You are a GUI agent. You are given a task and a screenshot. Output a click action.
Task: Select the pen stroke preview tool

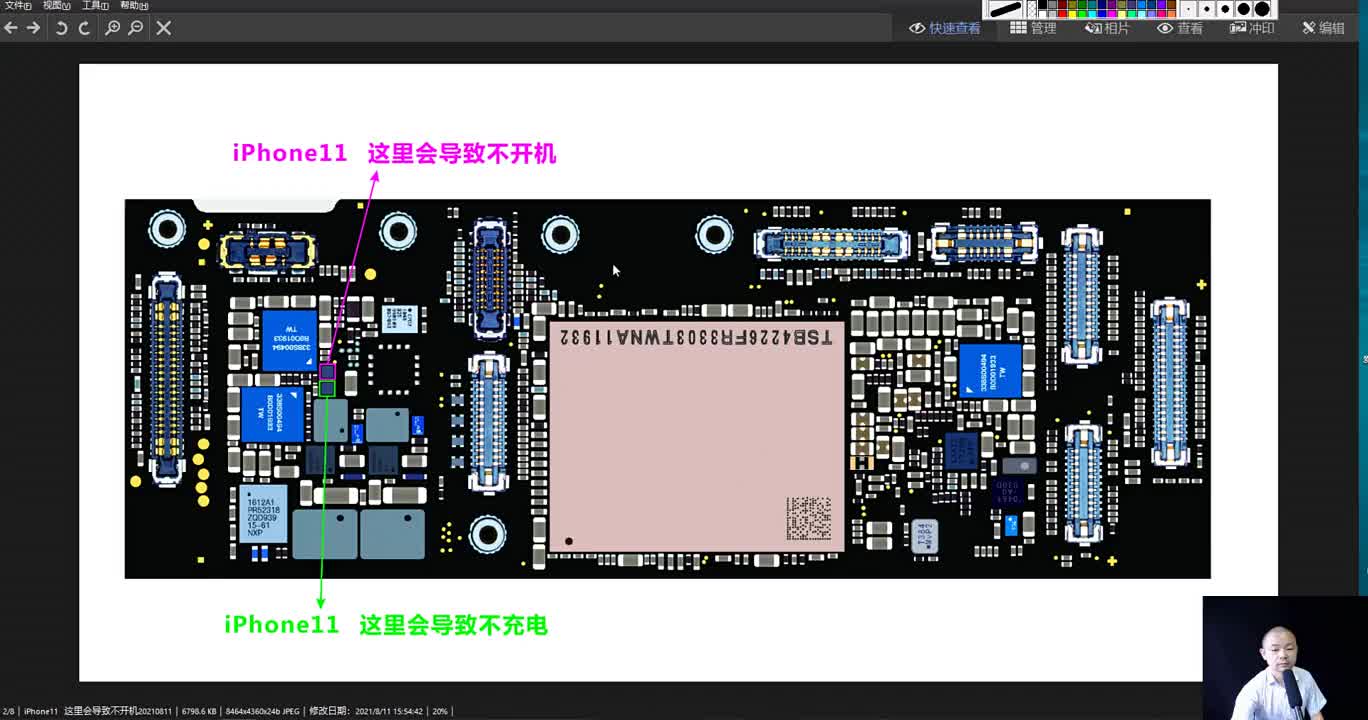pyautogui.click(x=1005, y=9)
